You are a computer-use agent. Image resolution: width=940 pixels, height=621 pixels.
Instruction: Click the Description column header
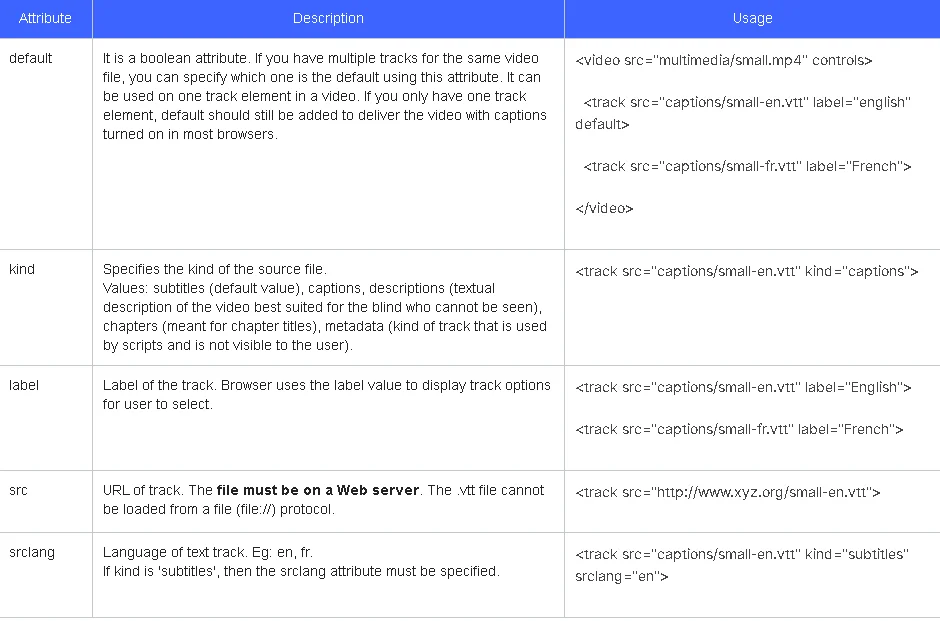click(x=328, y=18)
